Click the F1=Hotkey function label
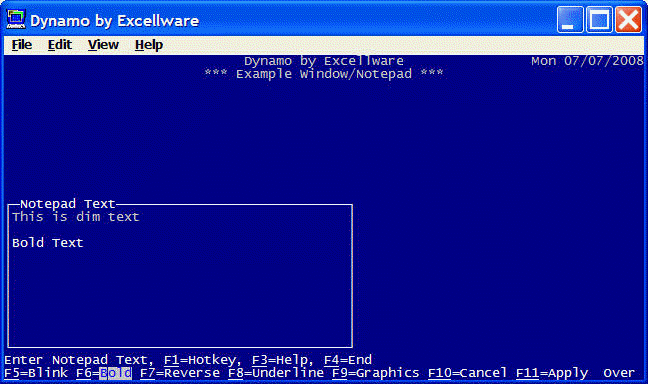This screenshot has width=648, height=384. 200,360
